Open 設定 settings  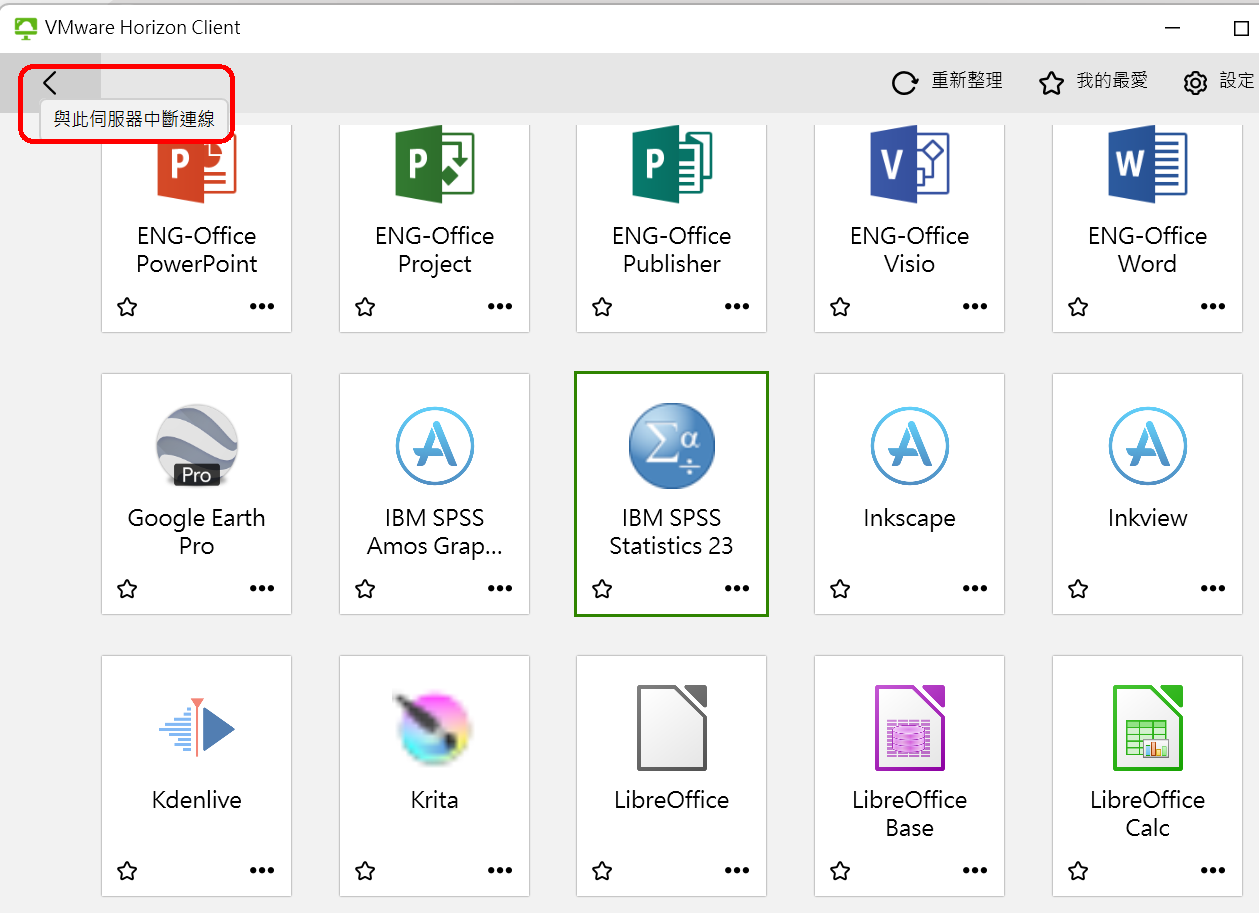pyautogui.click(x=1218, y=82)
